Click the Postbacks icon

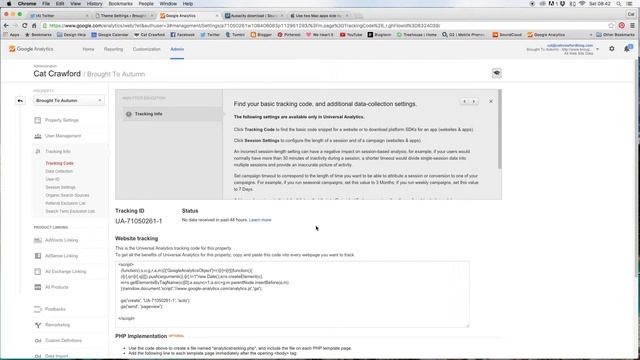38,309
